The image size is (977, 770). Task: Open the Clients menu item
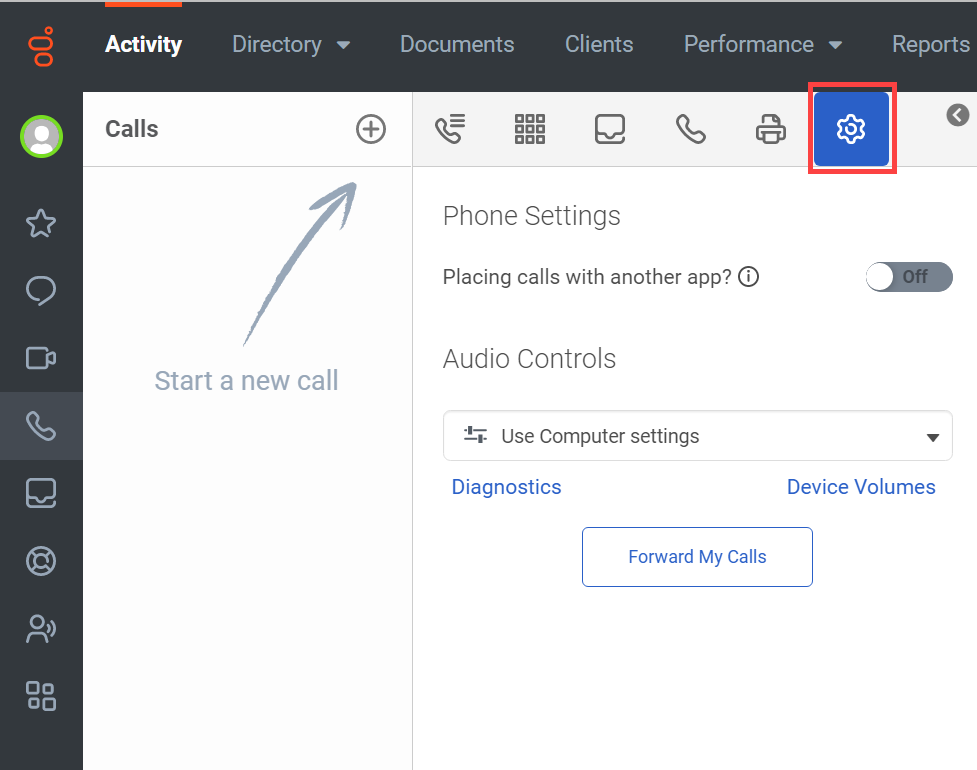599,44
